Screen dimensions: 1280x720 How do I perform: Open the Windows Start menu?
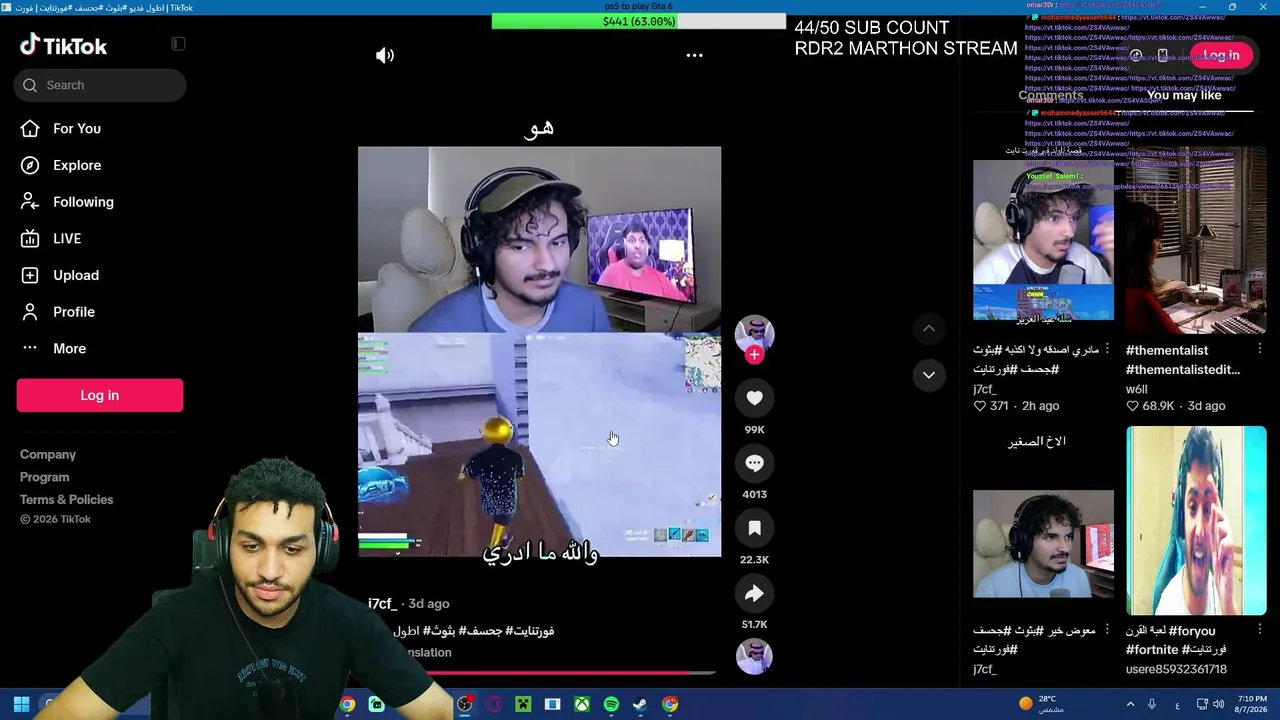click(x=21, y=704)
